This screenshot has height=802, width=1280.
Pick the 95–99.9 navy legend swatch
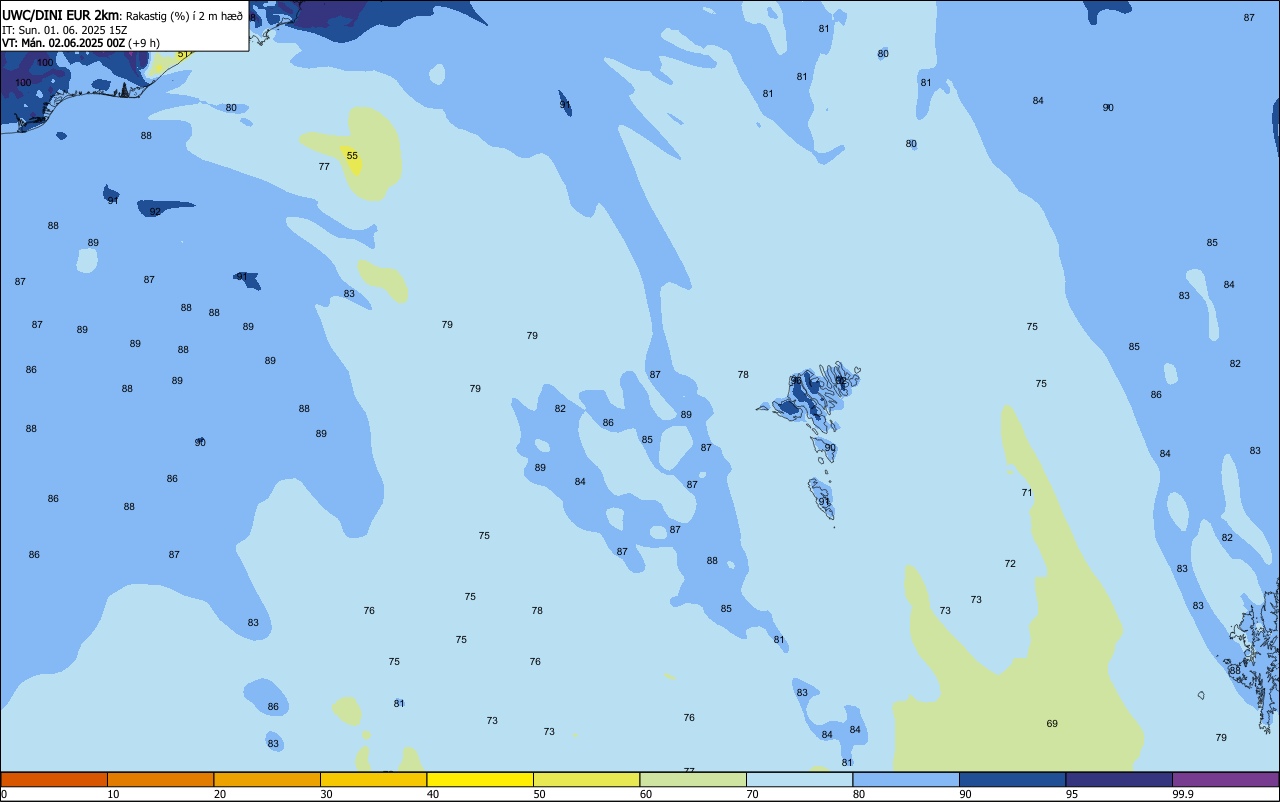click(x=1119, y=780)
